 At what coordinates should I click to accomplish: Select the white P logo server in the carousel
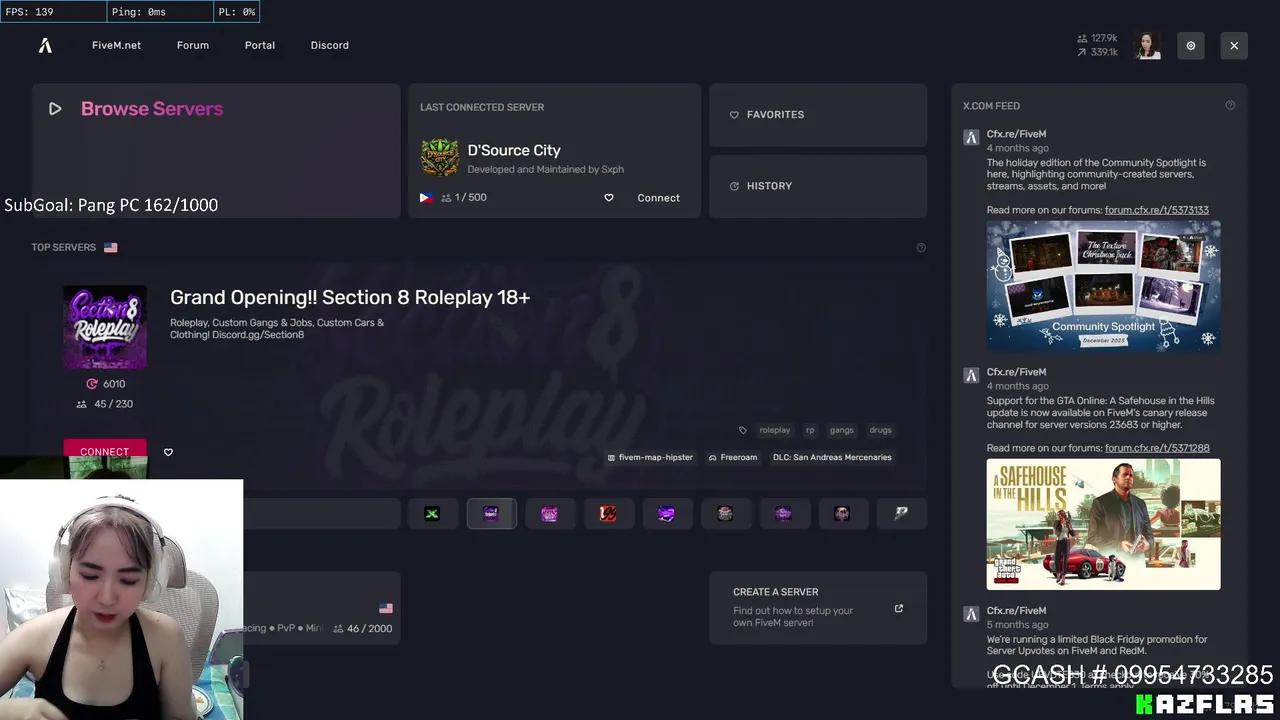(901, 513)
